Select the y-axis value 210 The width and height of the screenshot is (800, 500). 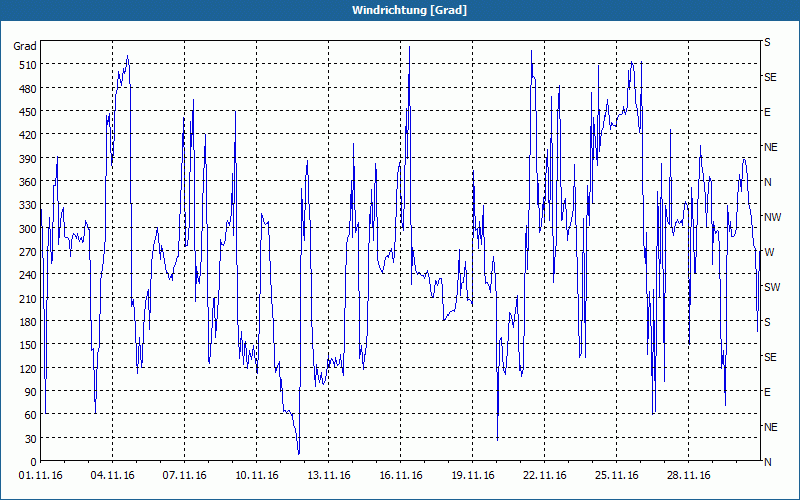(28, 298)
